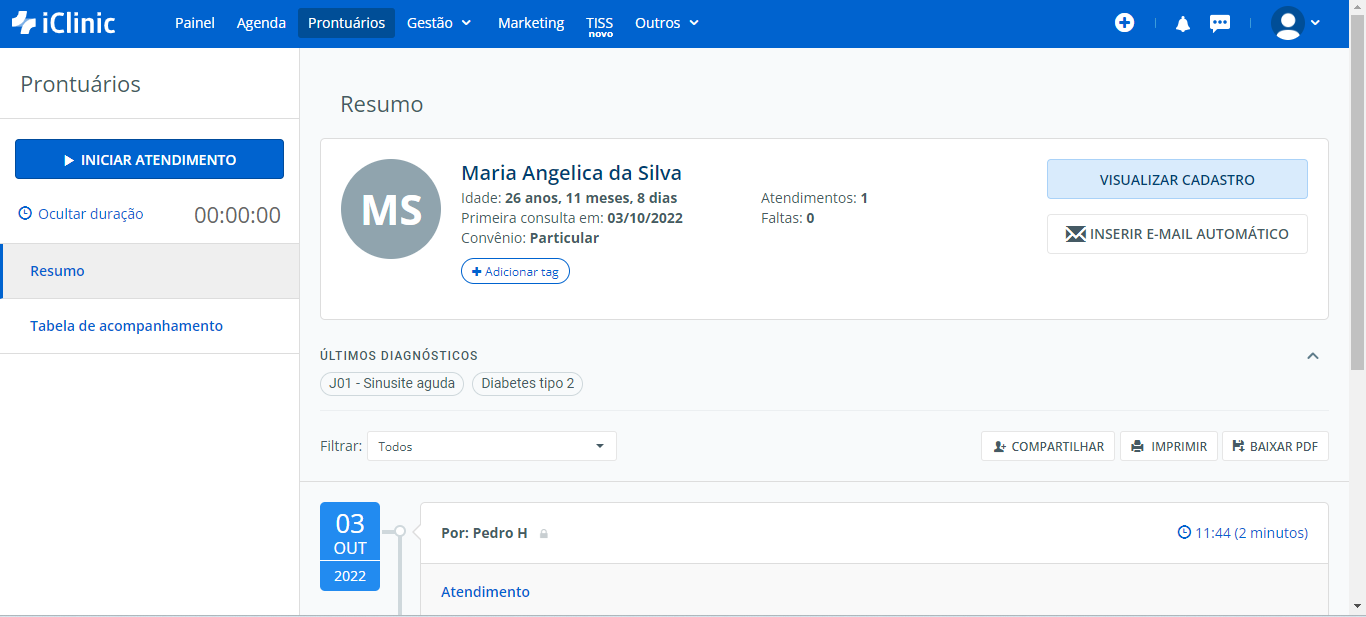Go to the Agenda tab
The height and width of the screenshot is (617, 1366).
click(261, 23)
